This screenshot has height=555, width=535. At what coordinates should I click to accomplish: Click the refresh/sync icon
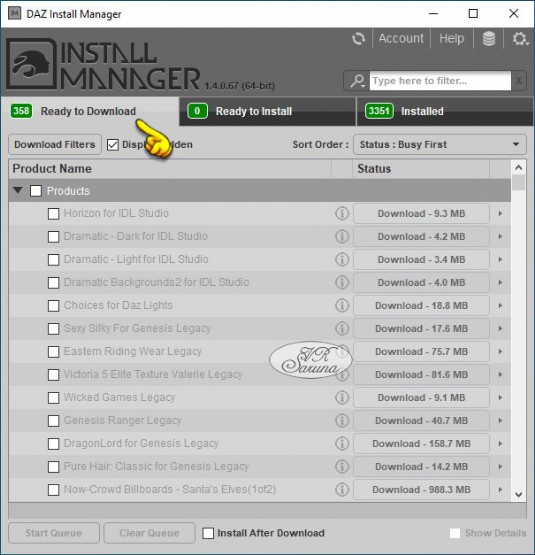click(x=359, y=38)
